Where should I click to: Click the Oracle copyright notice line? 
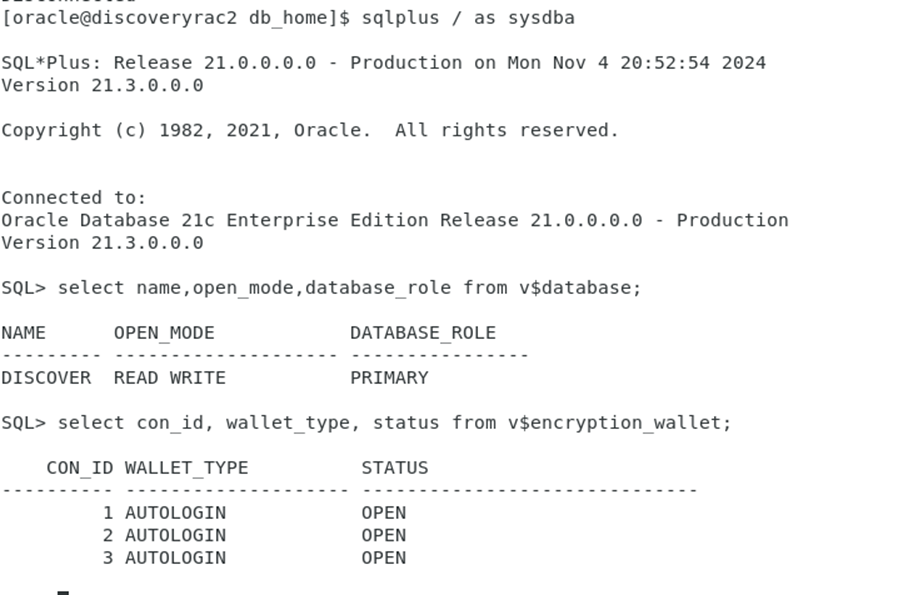310,130
